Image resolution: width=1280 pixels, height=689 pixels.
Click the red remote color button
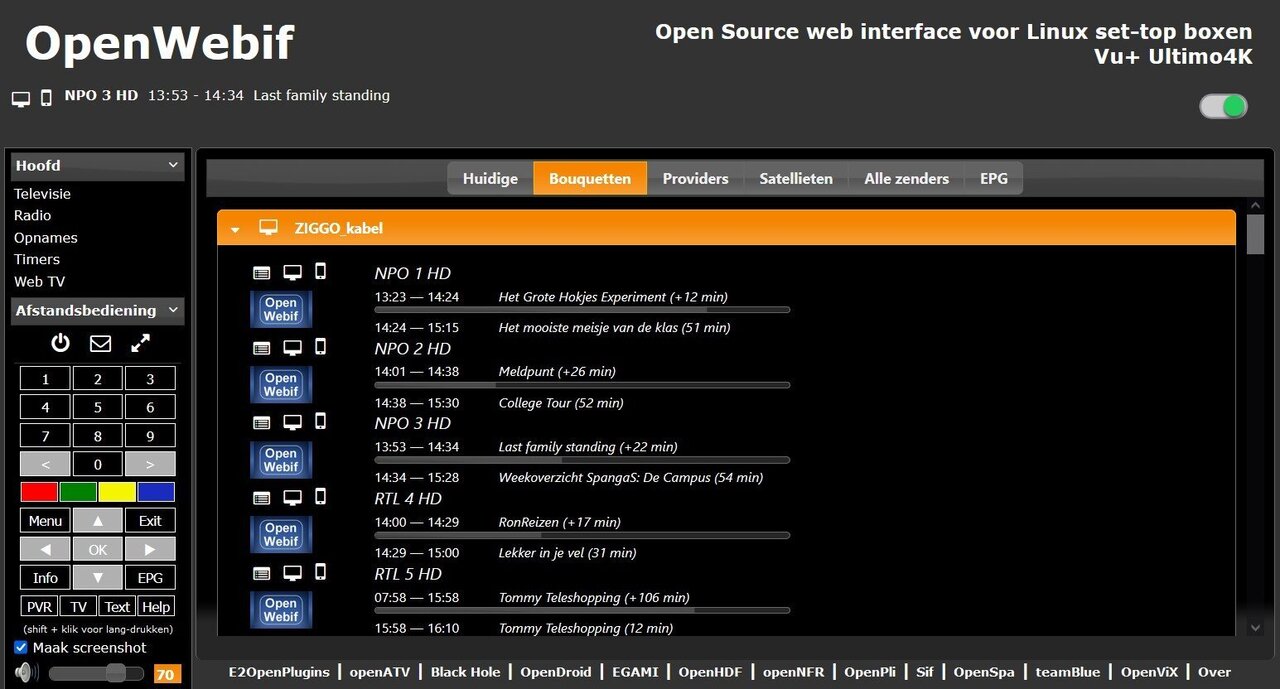(x=39, y=492)
